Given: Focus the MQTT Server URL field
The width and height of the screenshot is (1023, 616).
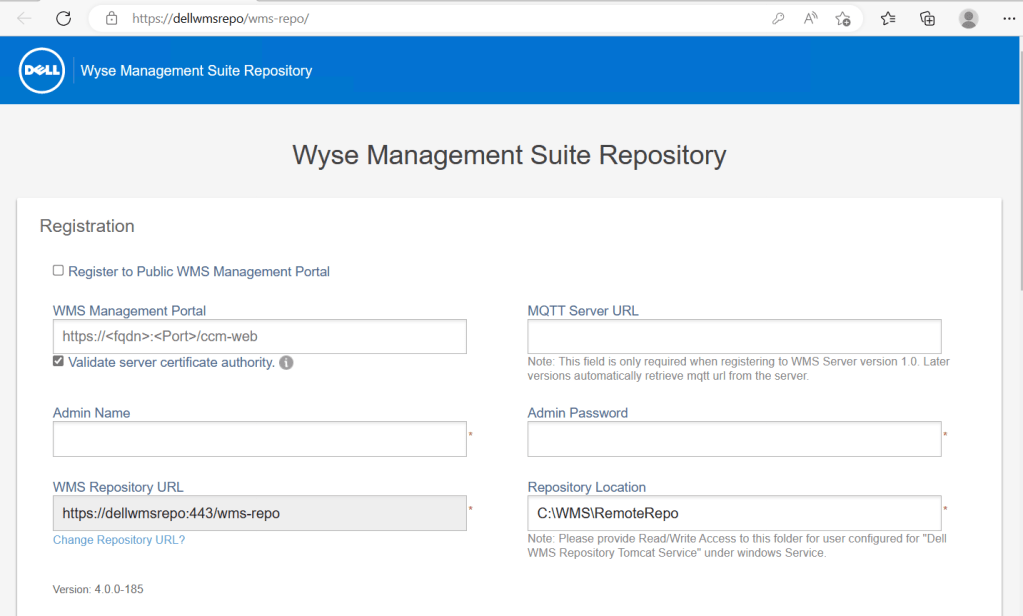Looking at the screenshot, I should pyautogui.click(x=734, y=337).
